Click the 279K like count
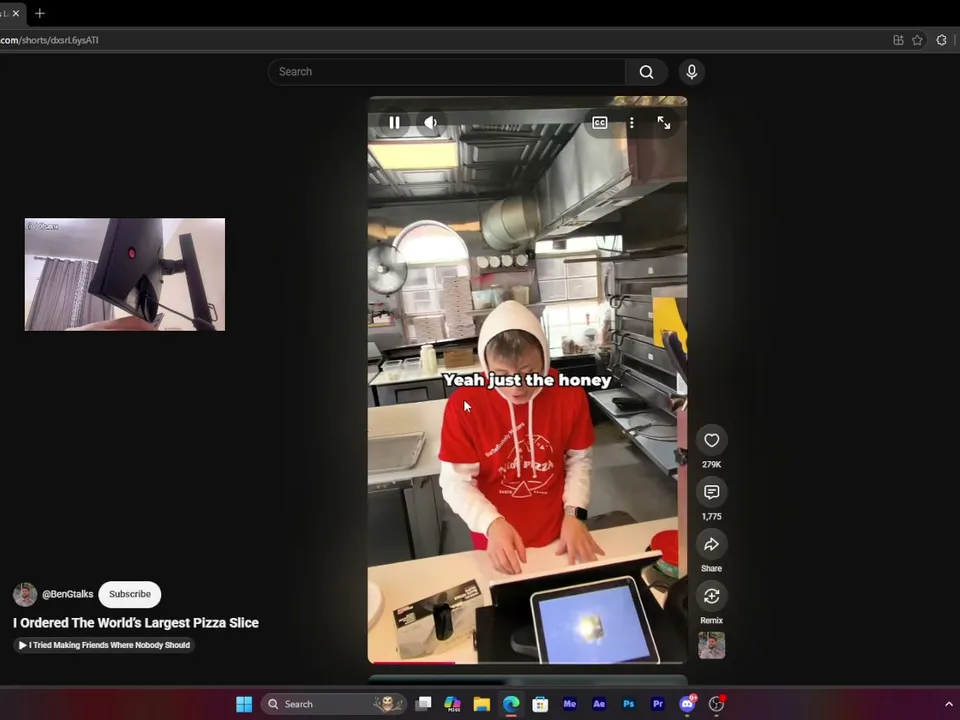960x720 pixels. [x=711, y=465]
